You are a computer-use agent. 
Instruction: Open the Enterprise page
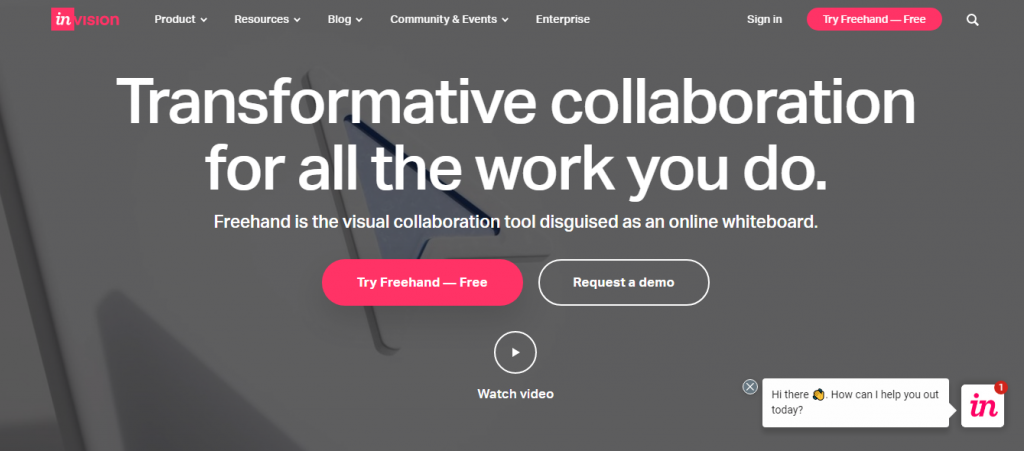[563, 20]
